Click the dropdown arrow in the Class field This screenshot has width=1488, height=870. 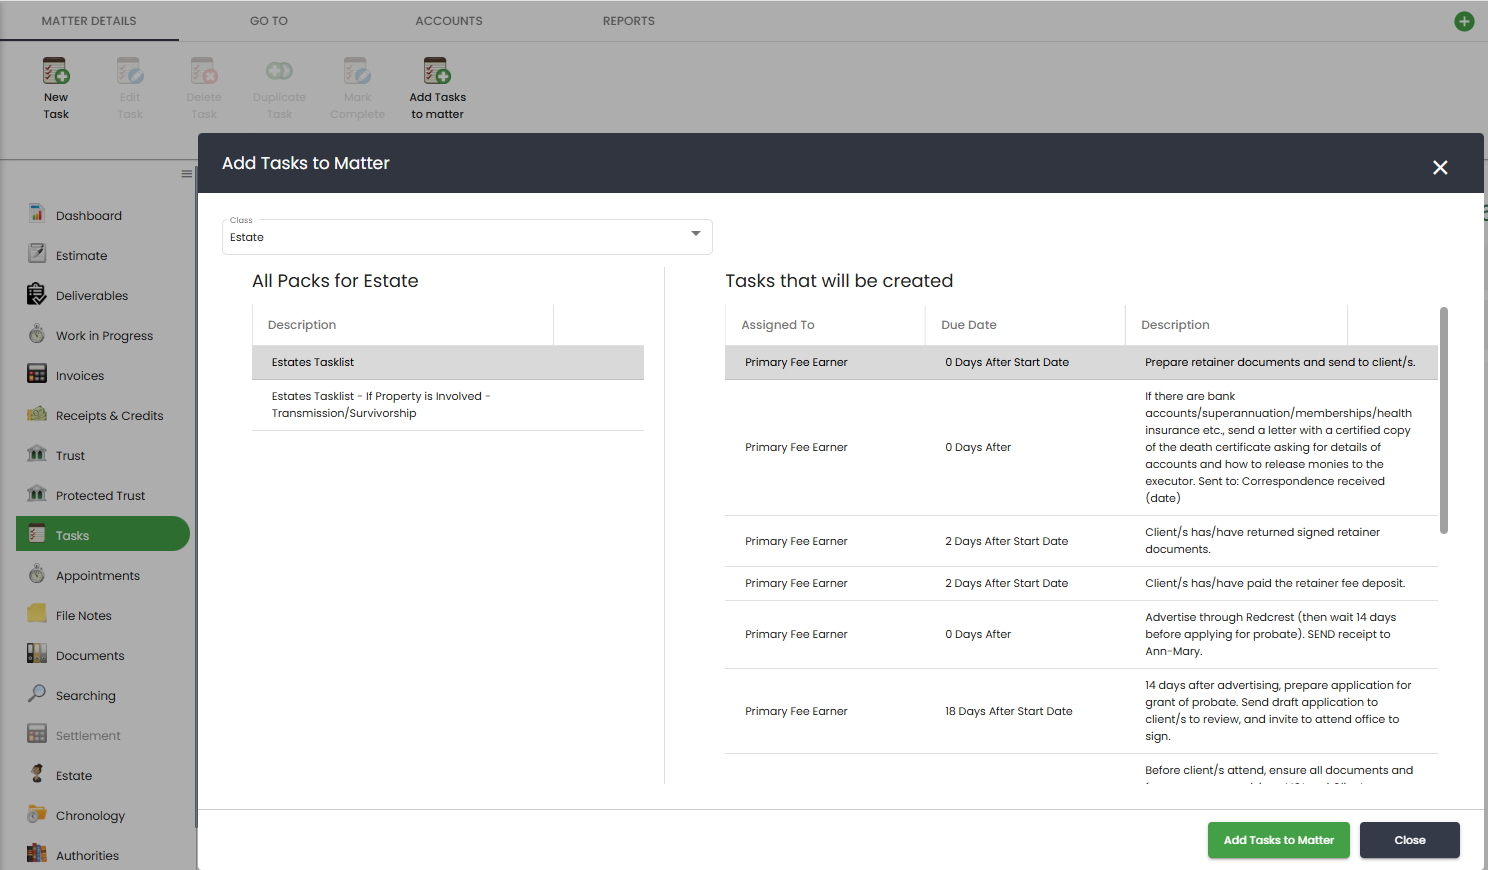[x=696, y=234]
